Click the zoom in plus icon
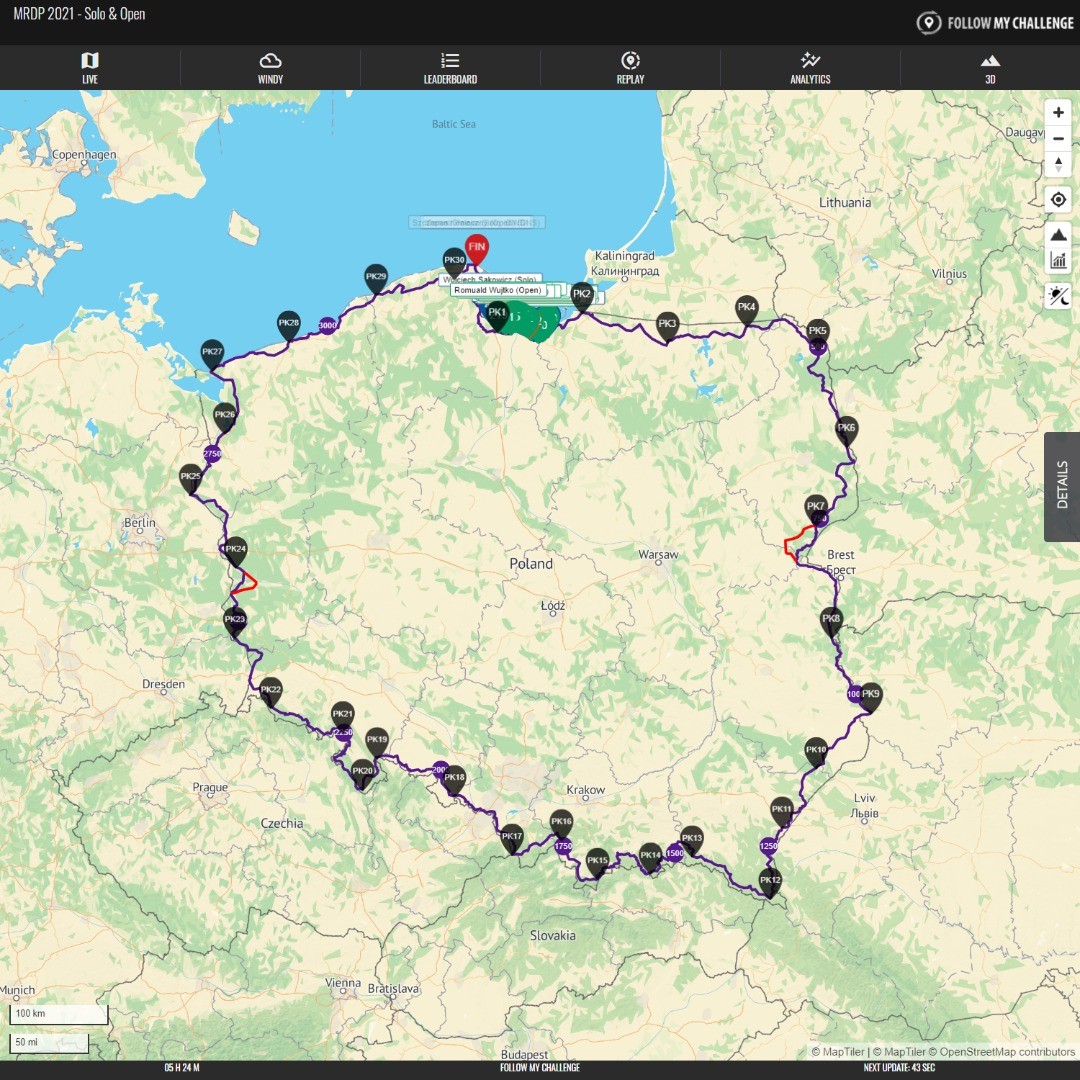The width and height of the screenshot is (1080, 1080). (x=1058, y=112)
